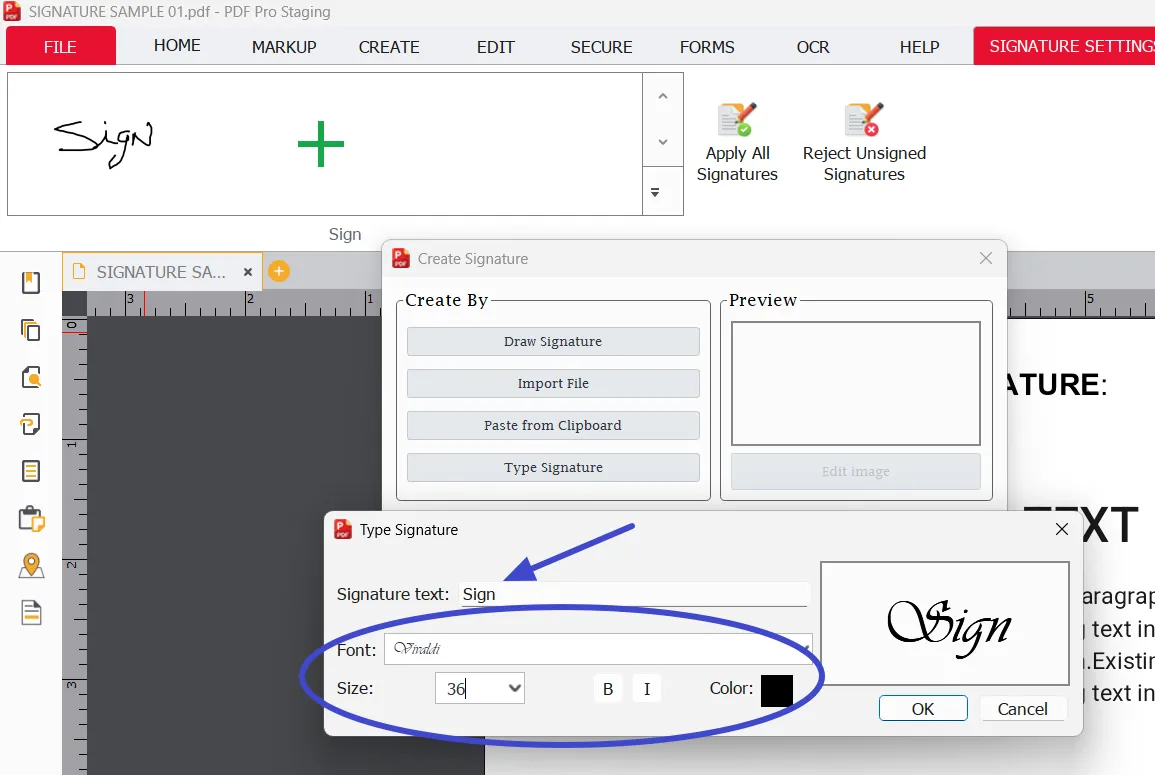Image resolution: width=1155 pixels, height=775 pixels.
Task: Click the Apply All Signatures icon
Action: pos(737,120)
